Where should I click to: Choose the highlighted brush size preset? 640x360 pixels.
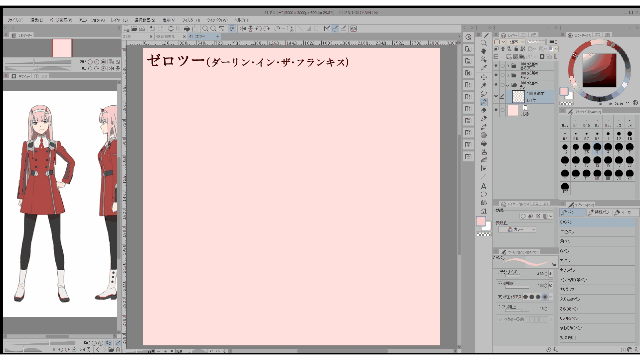(597, 149)
